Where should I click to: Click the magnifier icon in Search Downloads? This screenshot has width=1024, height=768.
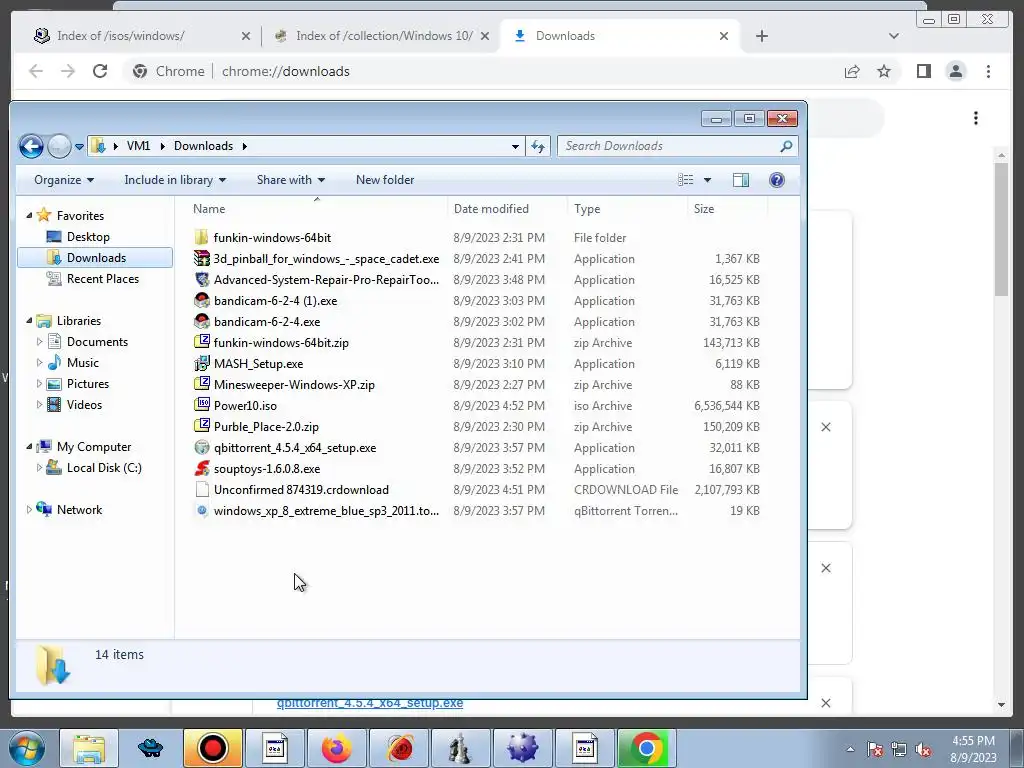786,146
